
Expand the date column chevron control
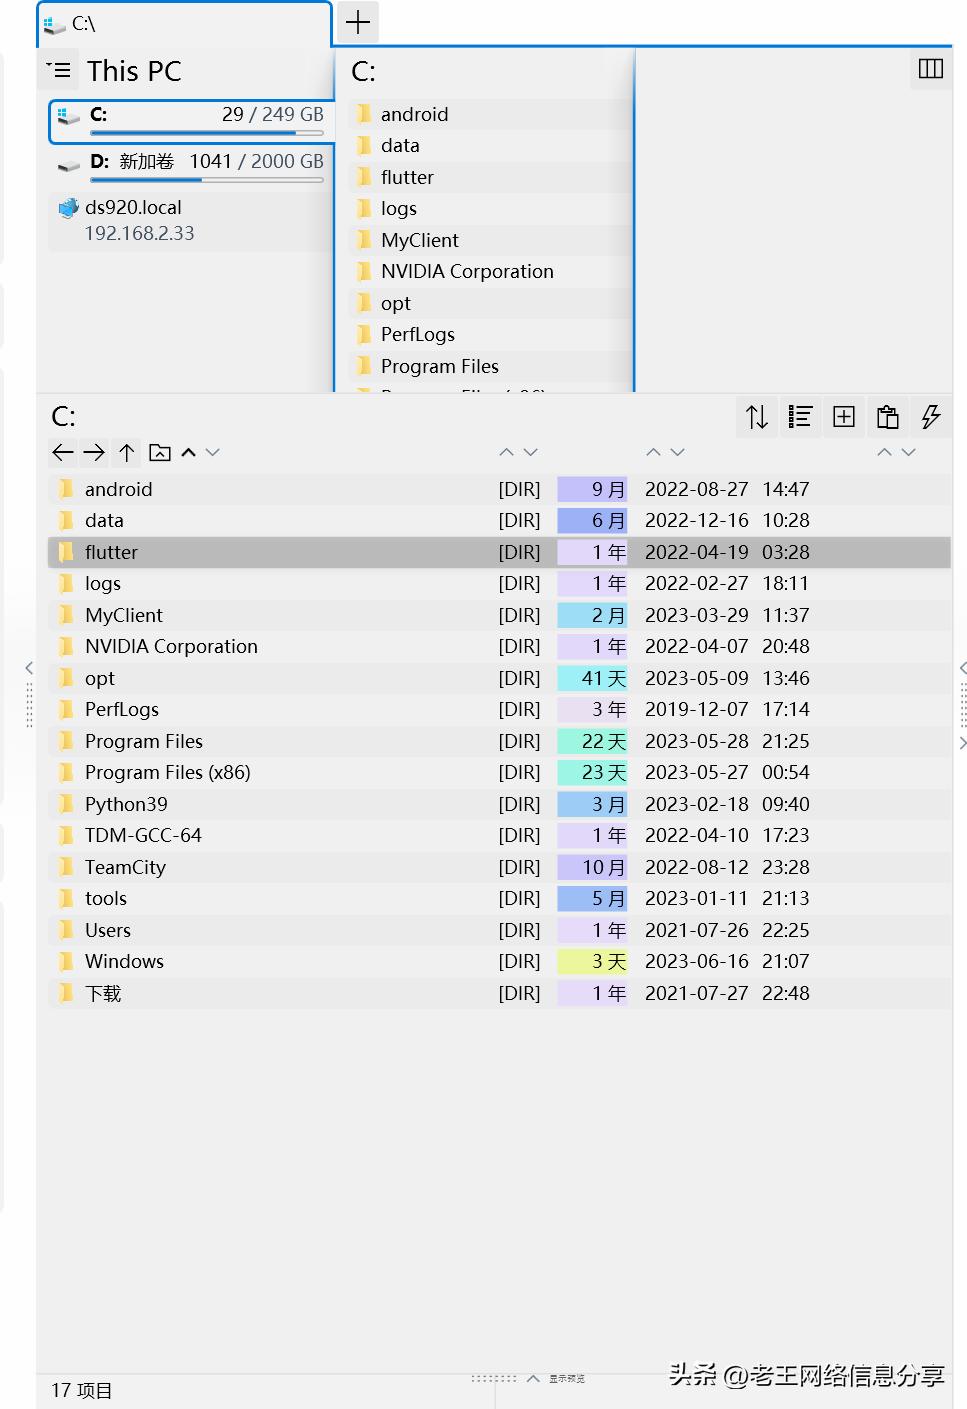676,452
